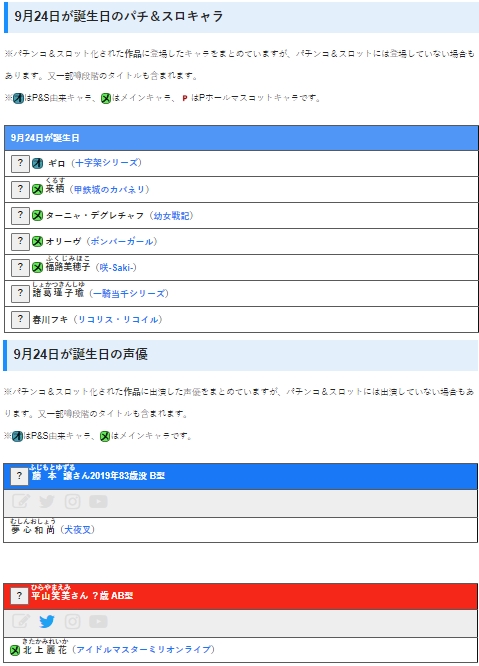479x666 pixels.
Task: Click 藤本譲's Instagram icon
Action: click(73, 502)
